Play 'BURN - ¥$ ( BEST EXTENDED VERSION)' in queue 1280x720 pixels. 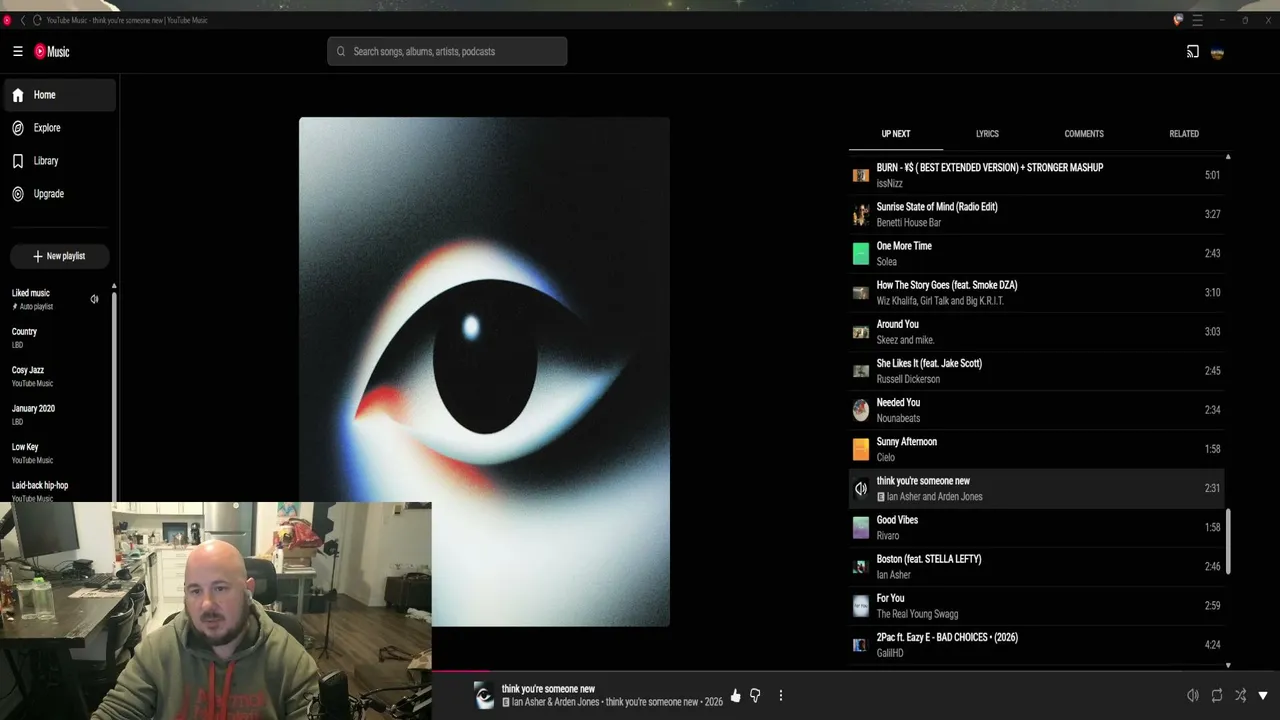point(1036,175)
